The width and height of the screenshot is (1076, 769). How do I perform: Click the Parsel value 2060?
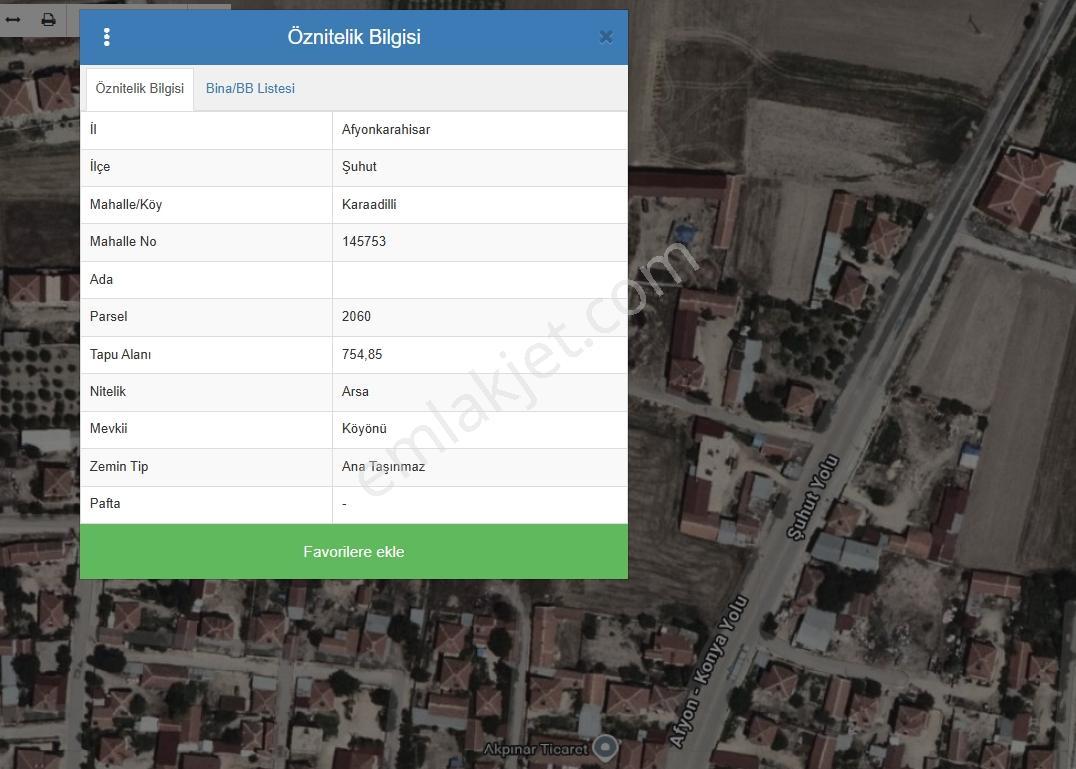click(356, 316)
